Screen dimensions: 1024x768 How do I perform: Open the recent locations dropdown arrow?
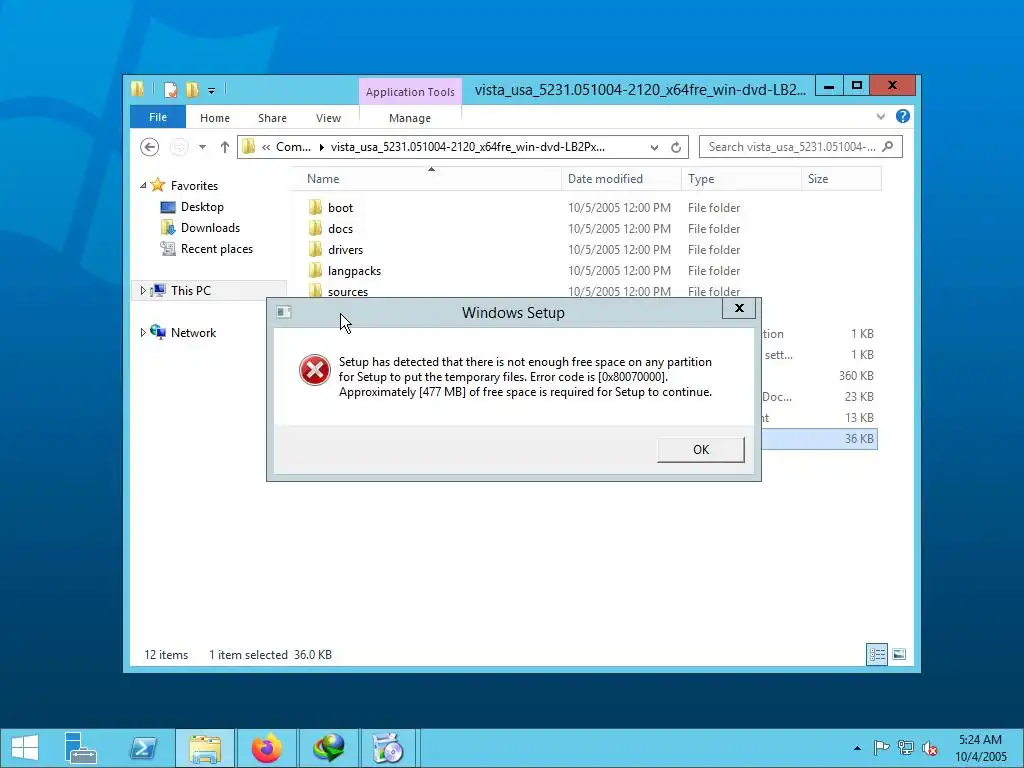(202, 147)
